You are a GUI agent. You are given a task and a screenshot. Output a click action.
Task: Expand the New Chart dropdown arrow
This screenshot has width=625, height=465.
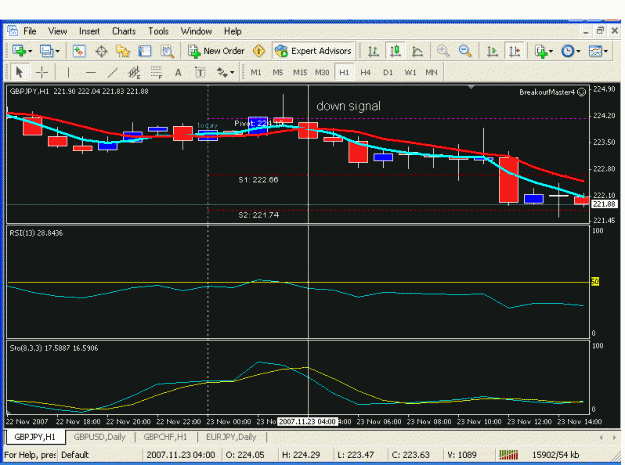(x=30, y=51)
